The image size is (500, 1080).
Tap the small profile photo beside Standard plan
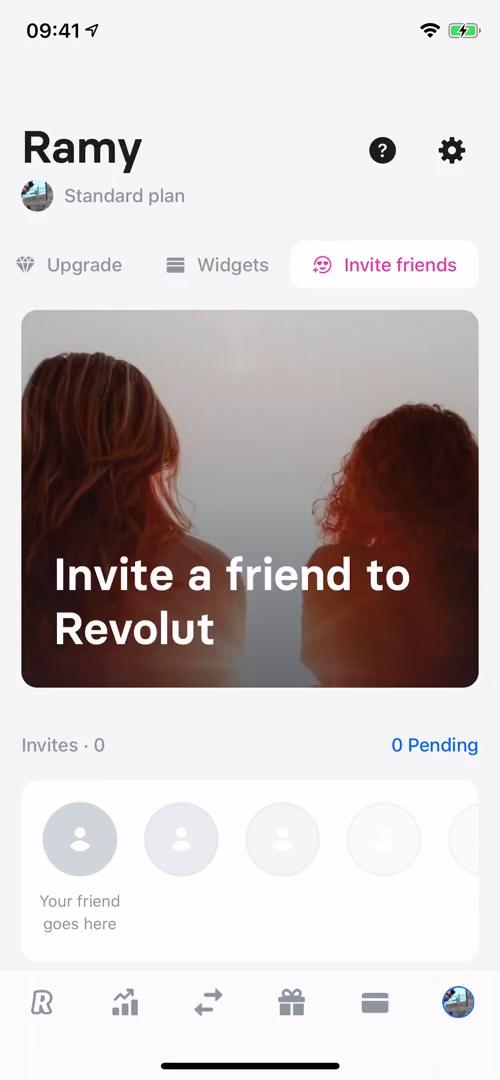(37, 196)
